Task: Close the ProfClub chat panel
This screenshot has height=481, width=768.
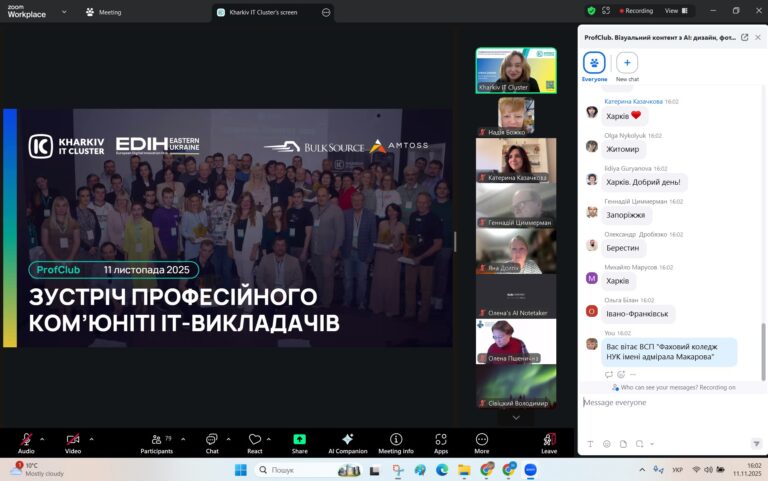Action: (x=758, y=37)
